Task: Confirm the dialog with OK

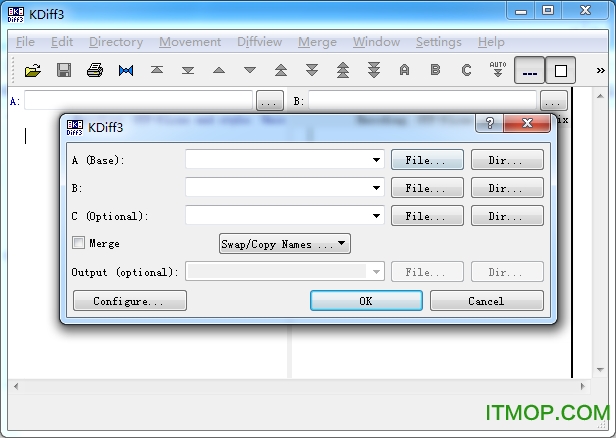Action: [366, 301]
